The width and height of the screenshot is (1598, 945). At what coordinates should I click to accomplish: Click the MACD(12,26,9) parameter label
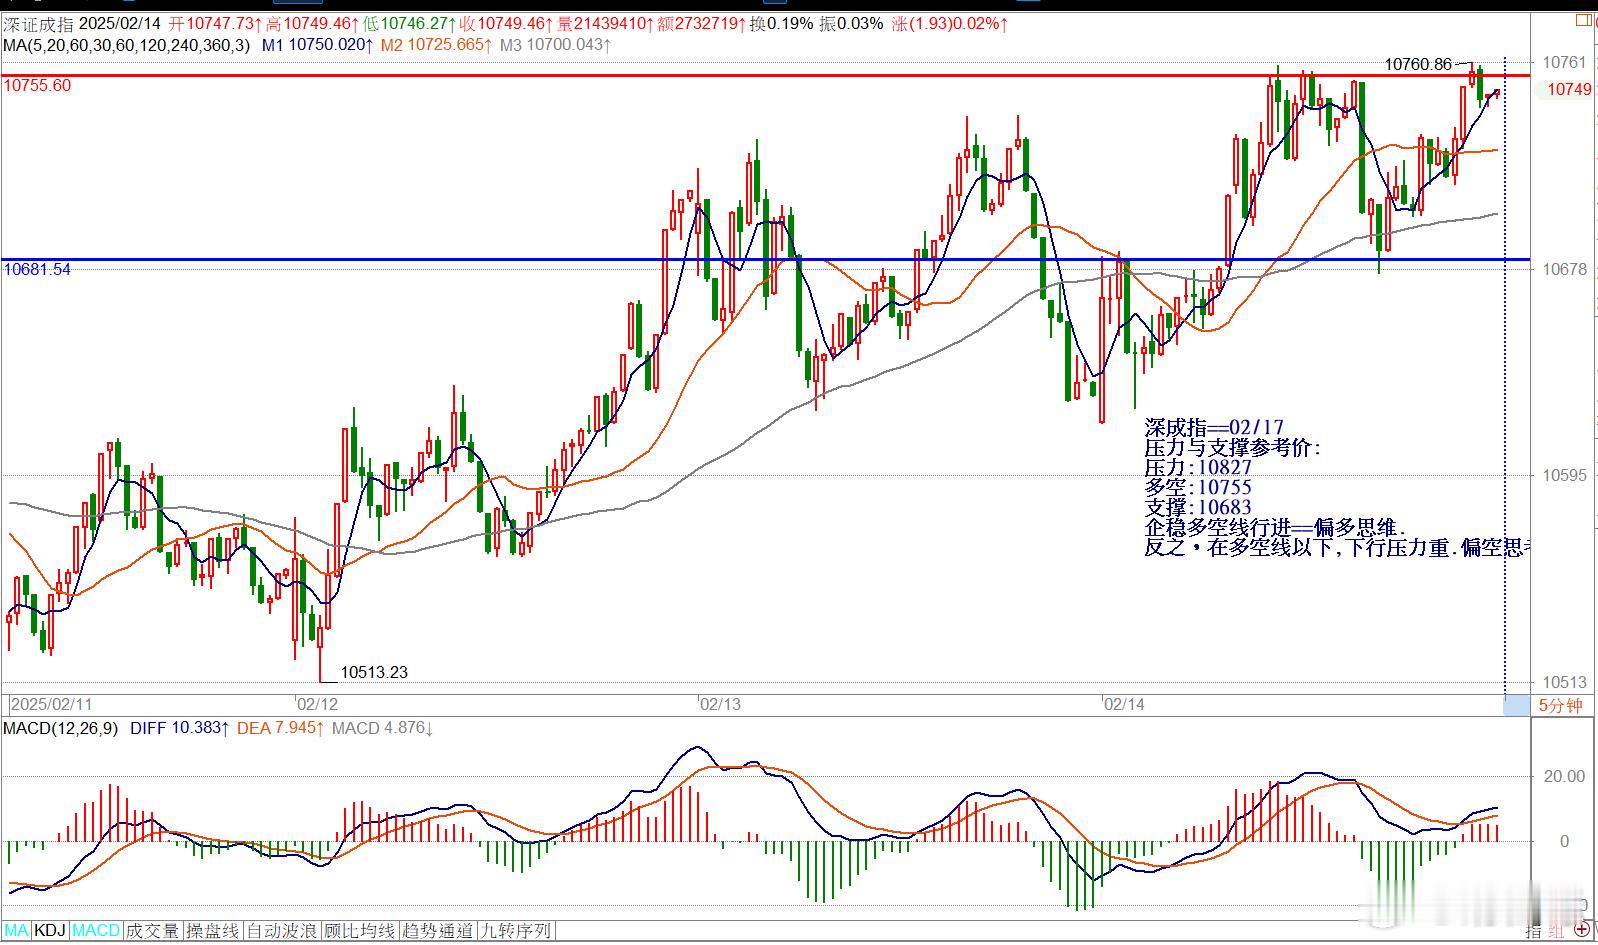click(60, 728)
